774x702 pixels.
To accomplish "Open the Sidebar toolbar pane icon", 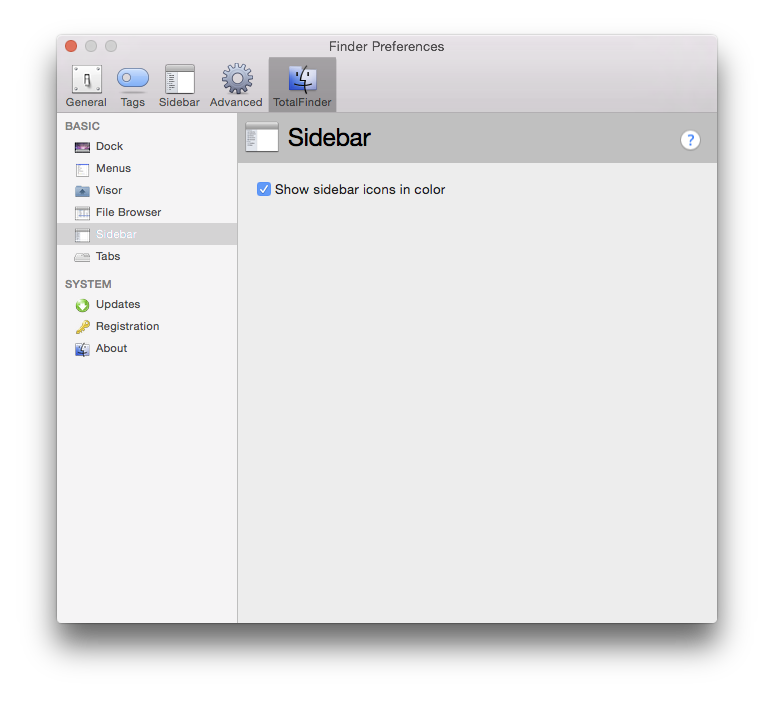I will [179, 79].
